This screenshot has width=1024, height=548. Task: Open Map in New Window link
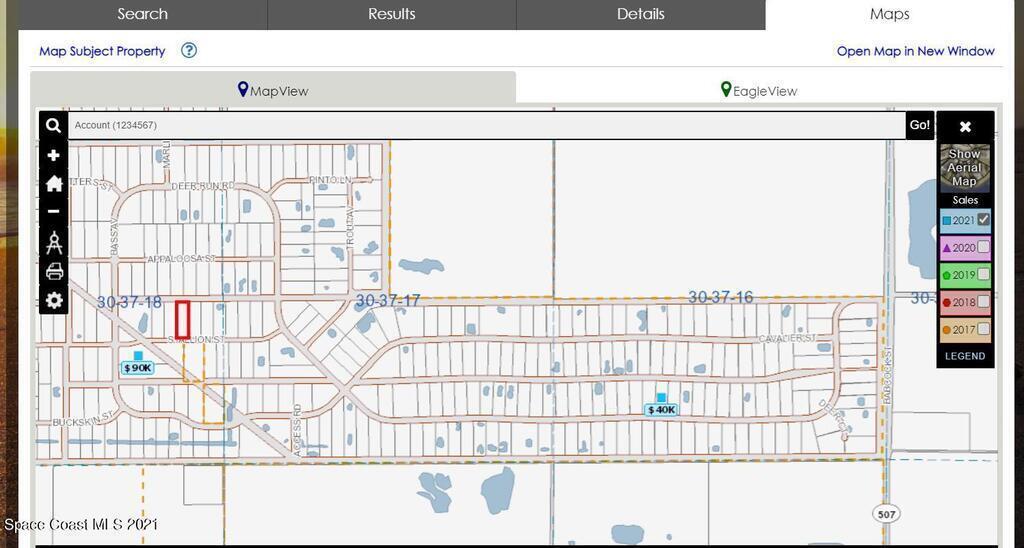915,51
